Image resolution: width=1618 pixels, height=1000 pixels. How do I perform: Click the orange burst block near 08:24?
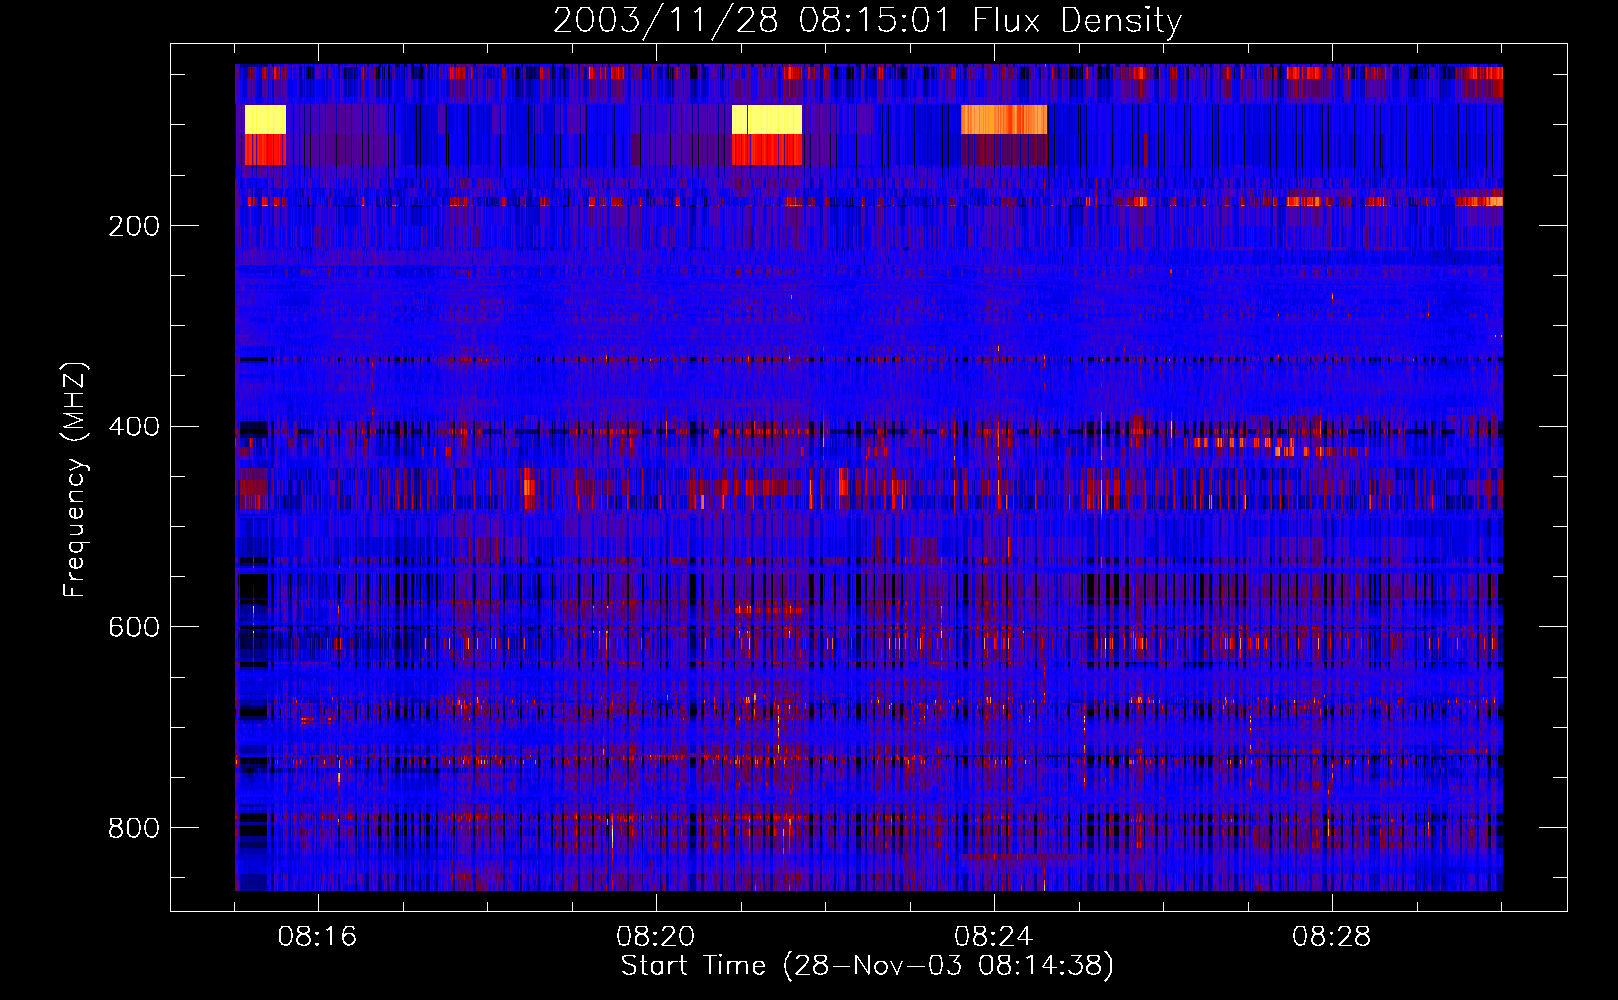(1004, 119)
